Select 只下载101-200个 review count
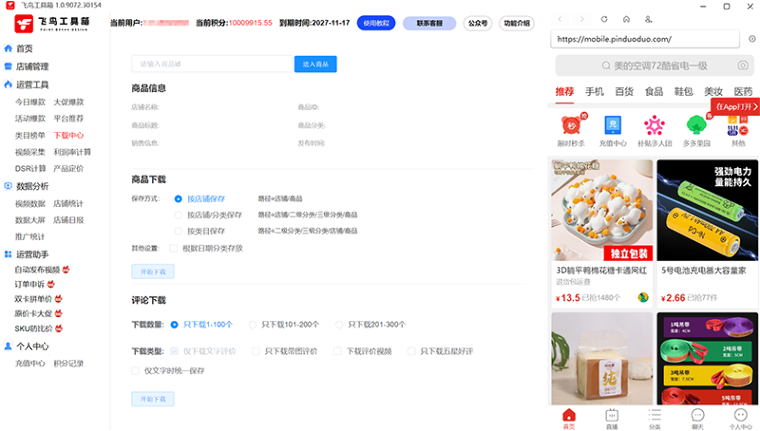760x431 pixels. (x=253, y=324)
